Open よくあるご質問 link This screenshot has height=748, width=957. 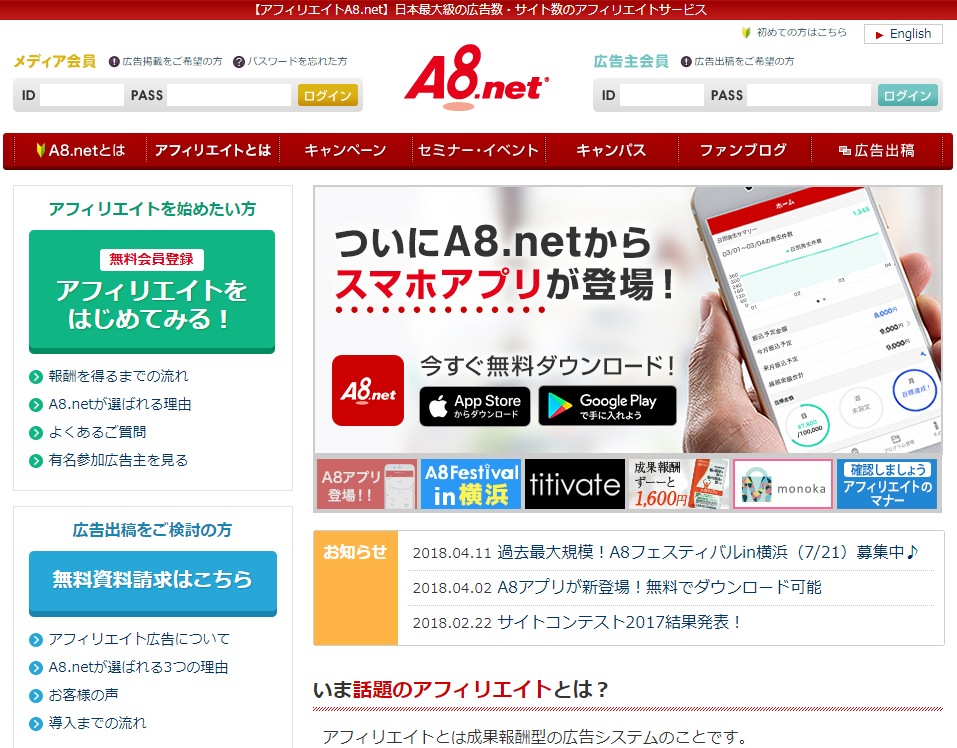[98, 433]
